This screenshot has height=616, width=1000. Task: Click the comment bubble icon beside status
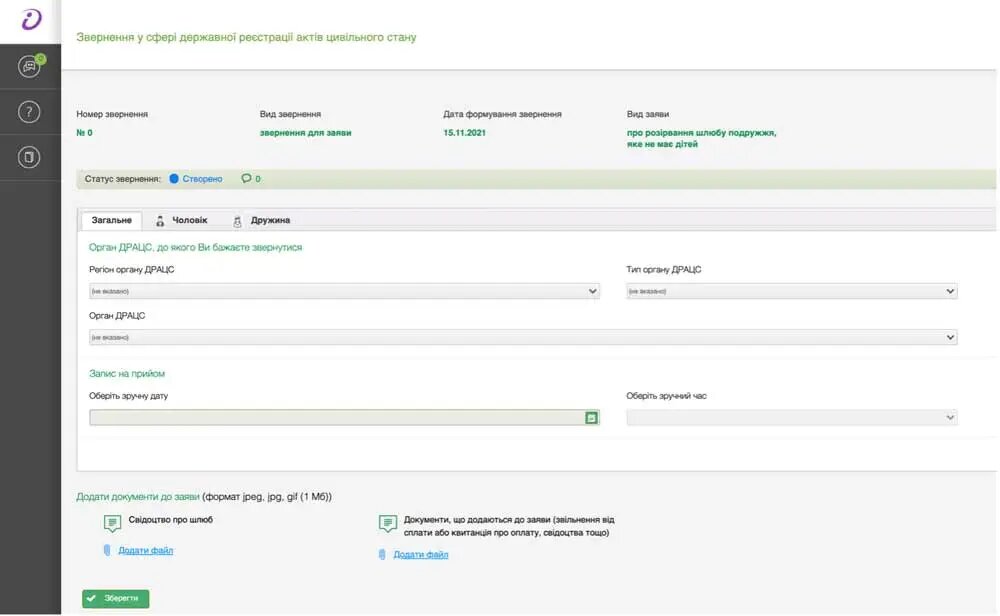(x=246, y=179)
